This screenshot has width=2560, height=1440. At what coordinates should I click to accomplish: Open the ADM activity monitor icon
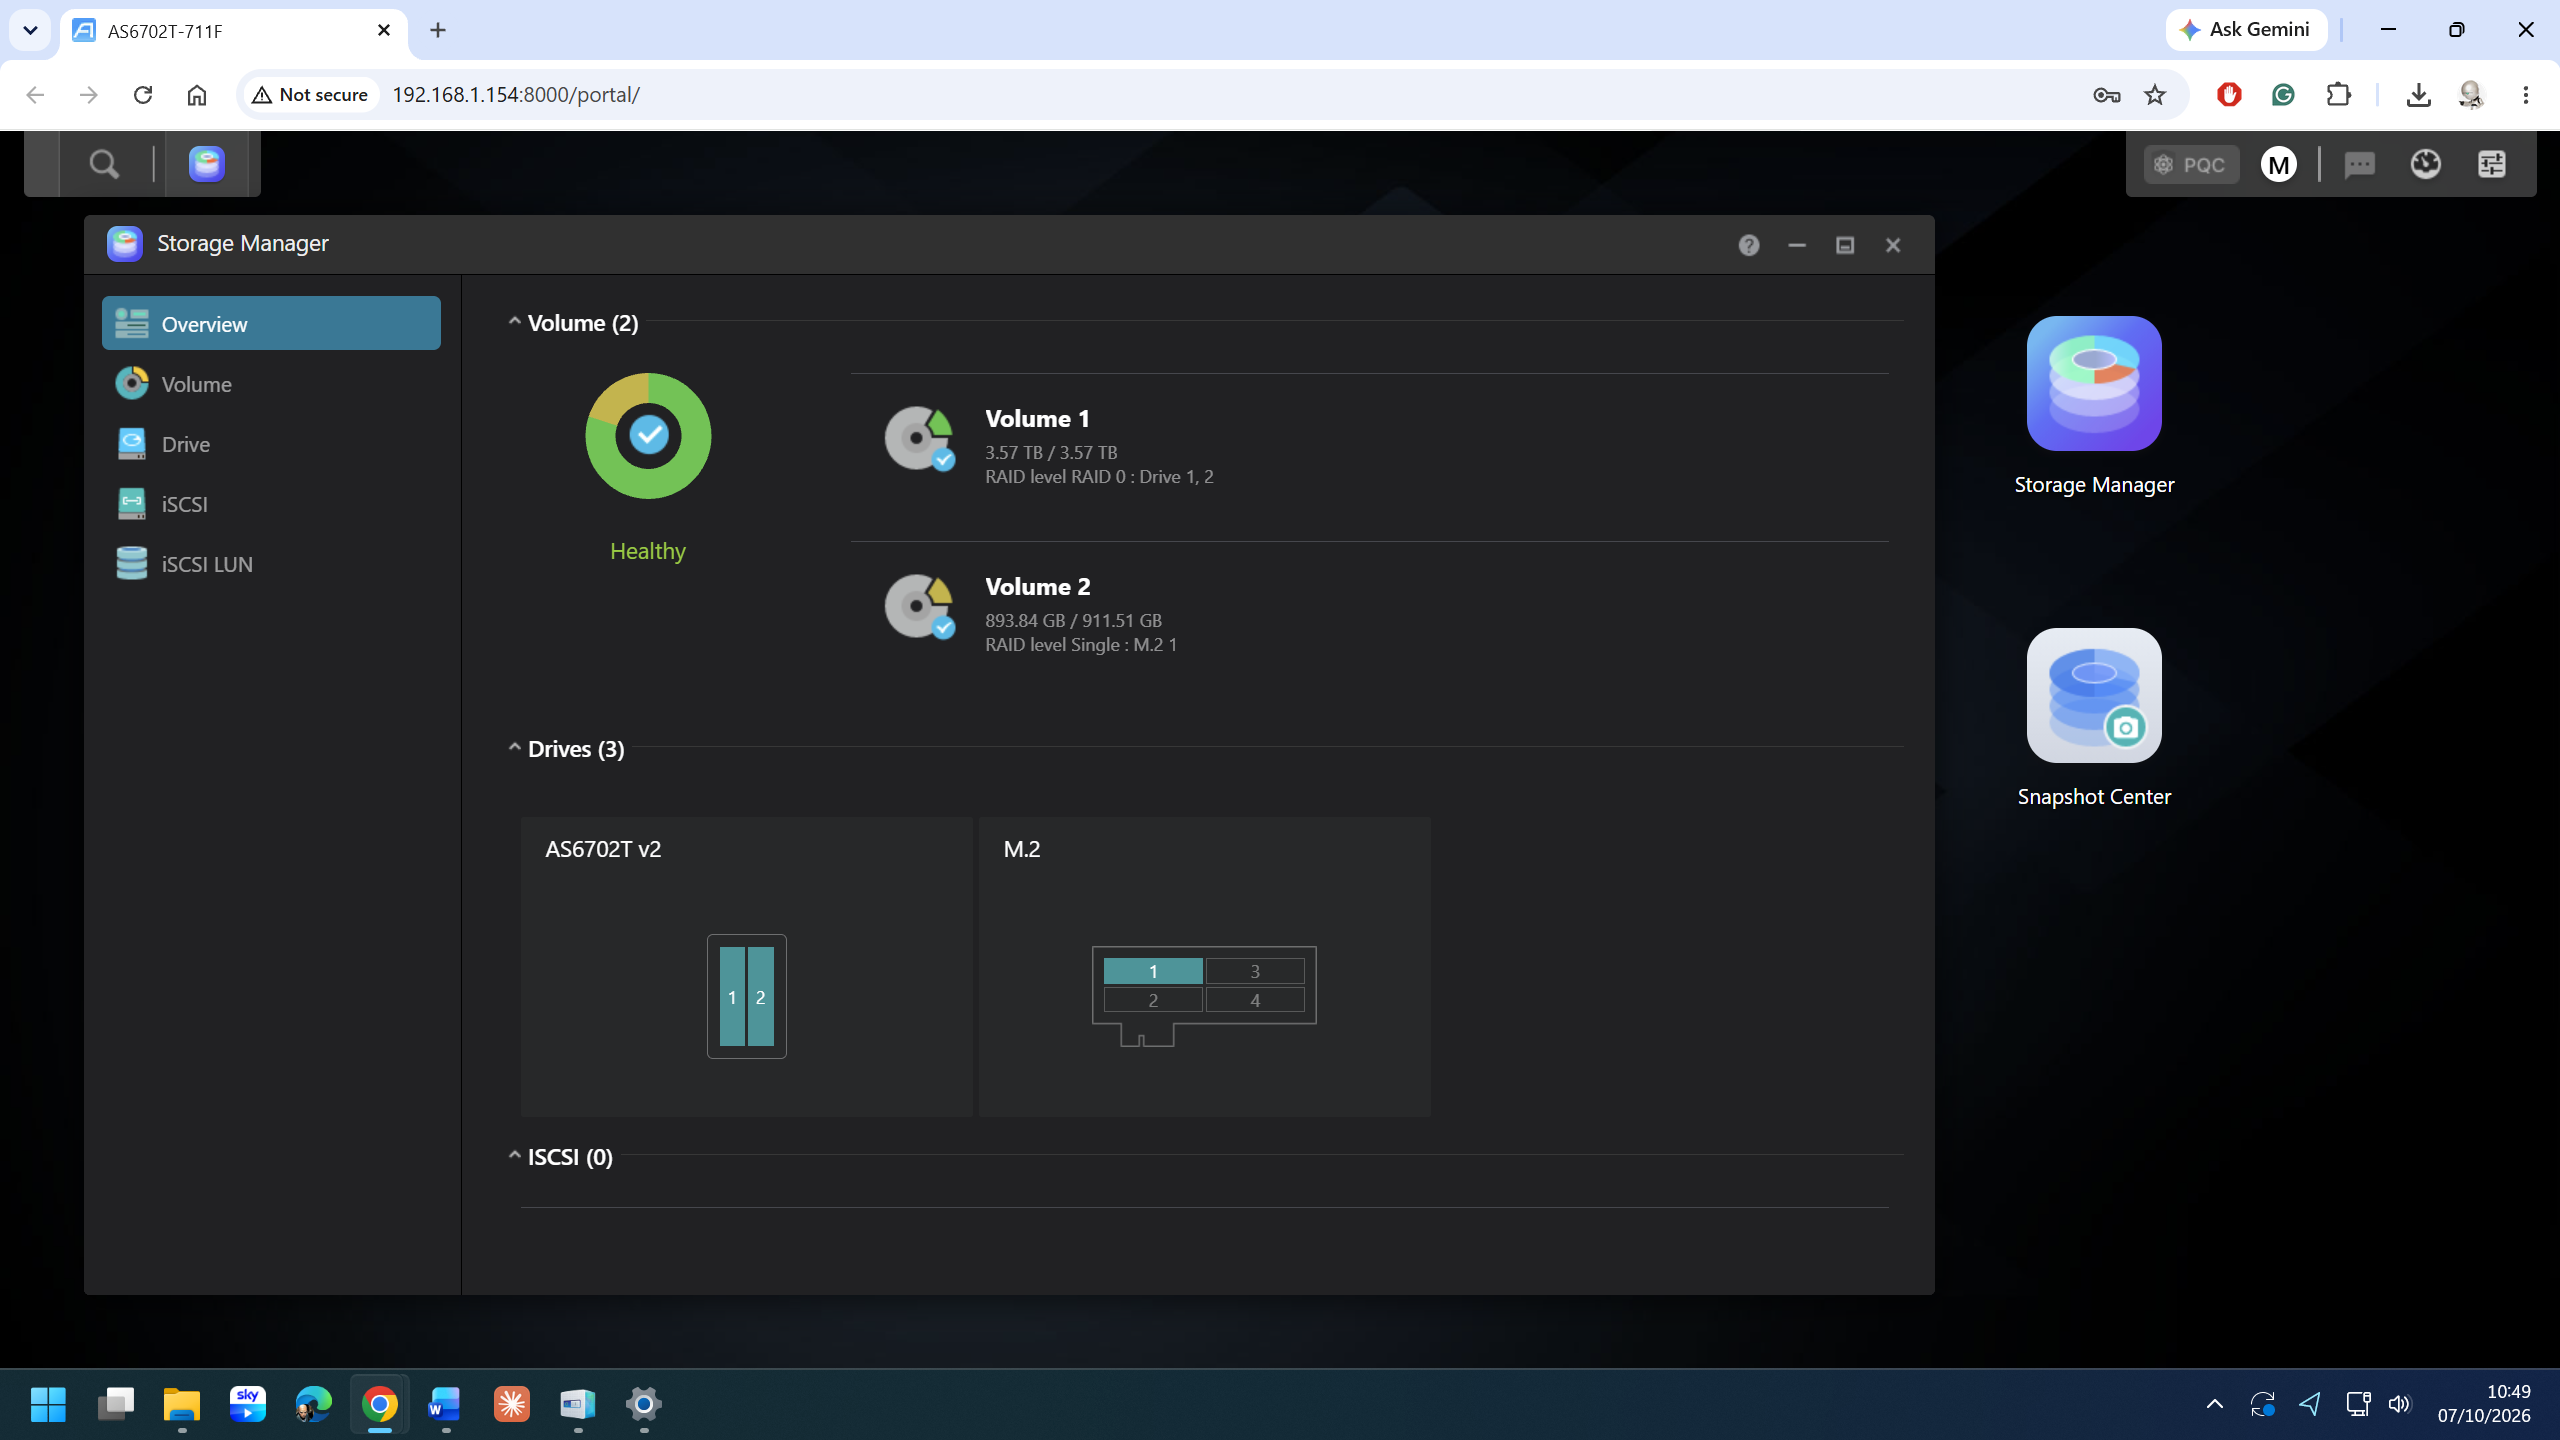[2426, 164]
